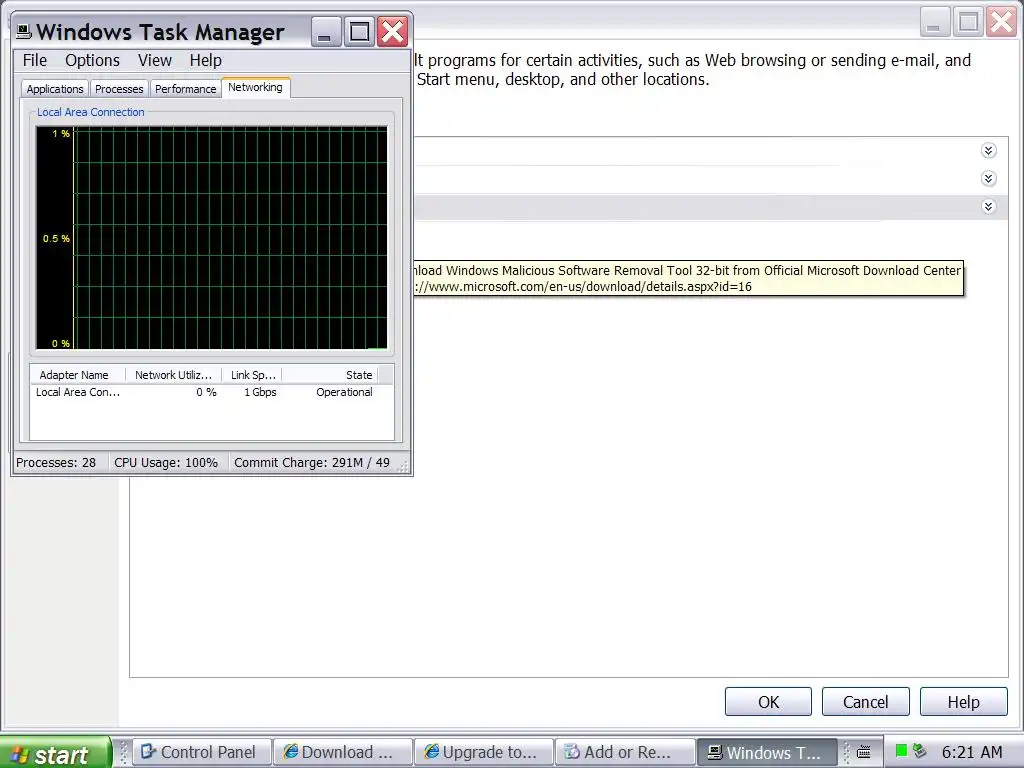Click the Task Manager title bar icon
The width and height of the screenshot is (1024, 768).
point(24,31)
